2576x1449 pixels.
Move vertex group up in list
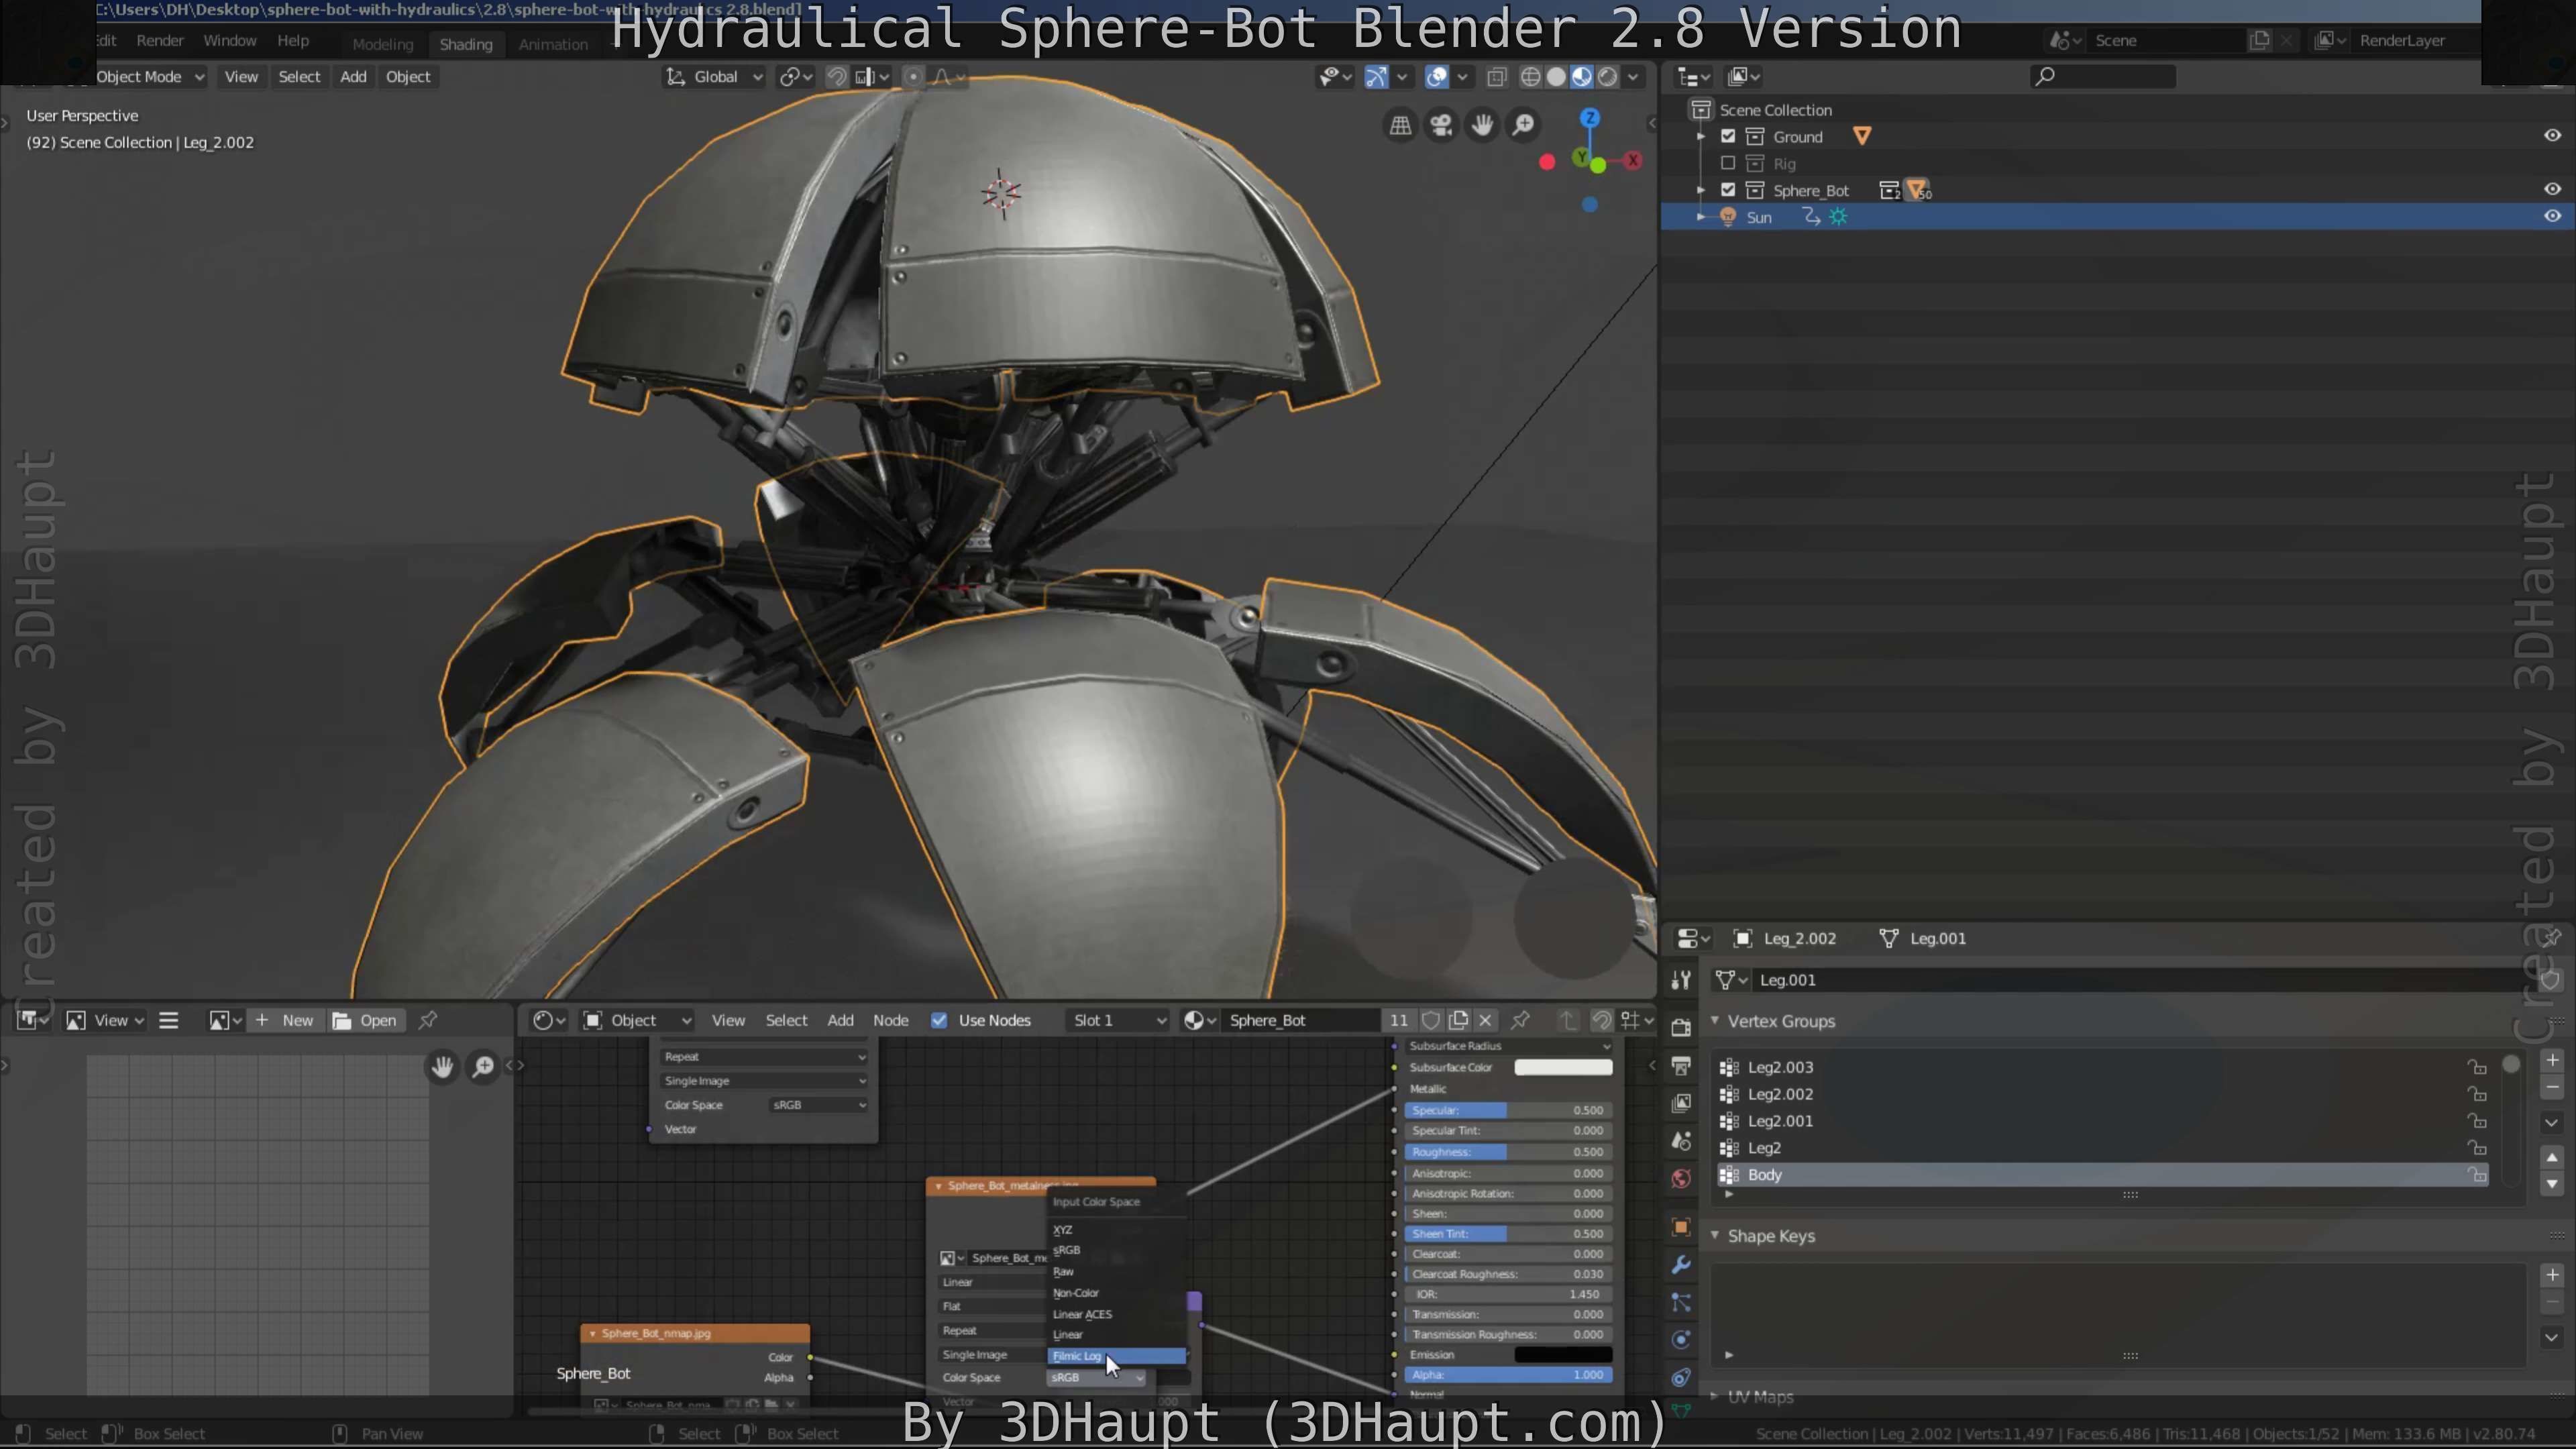coord(2552,1157)
